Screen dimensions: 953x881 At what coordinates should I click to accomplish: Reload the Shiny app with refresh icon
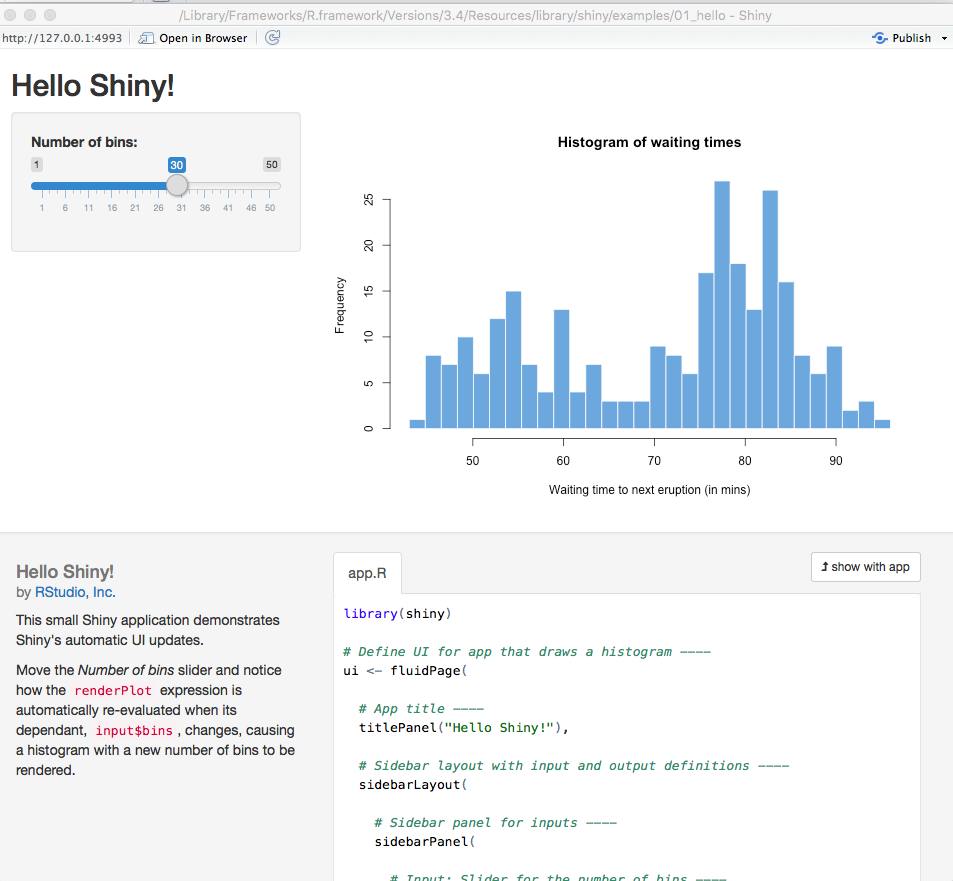(x=272, y=38)
